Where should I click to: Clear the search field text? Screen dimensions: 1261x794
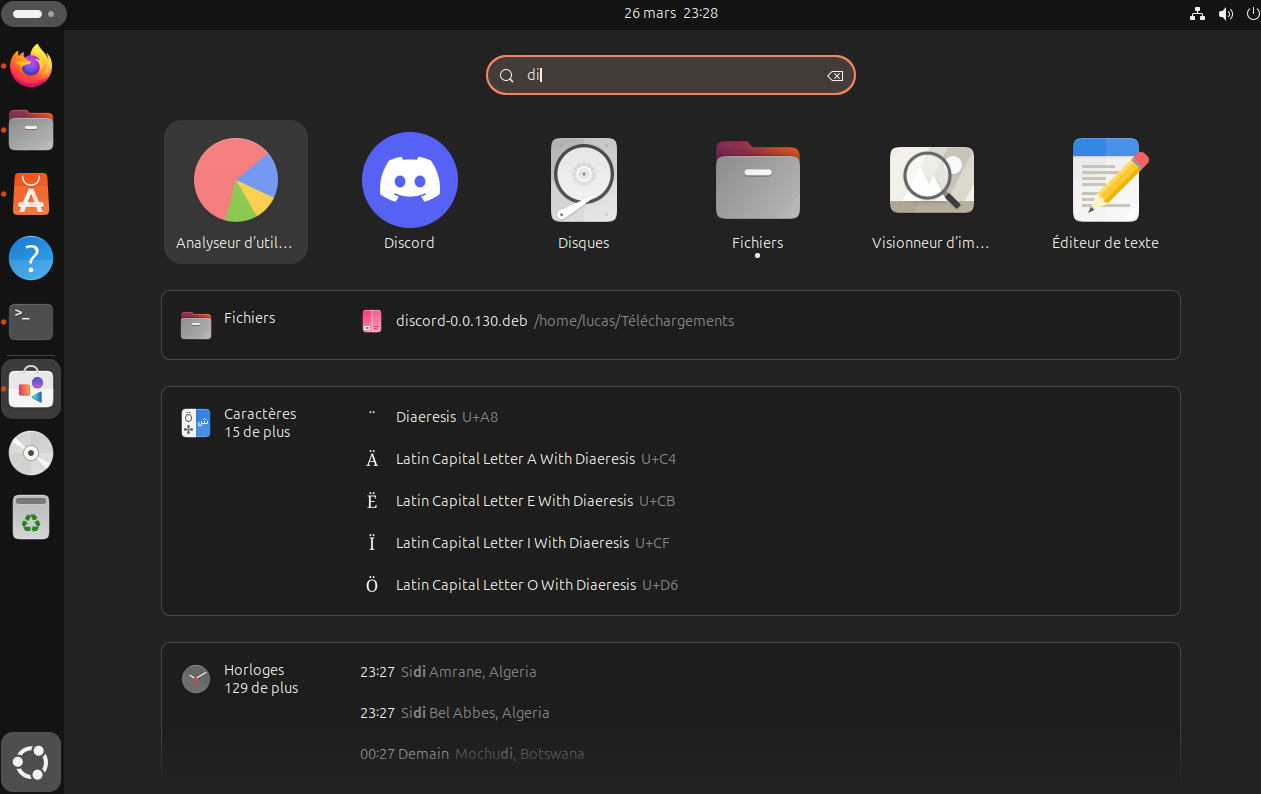(834, 76)
